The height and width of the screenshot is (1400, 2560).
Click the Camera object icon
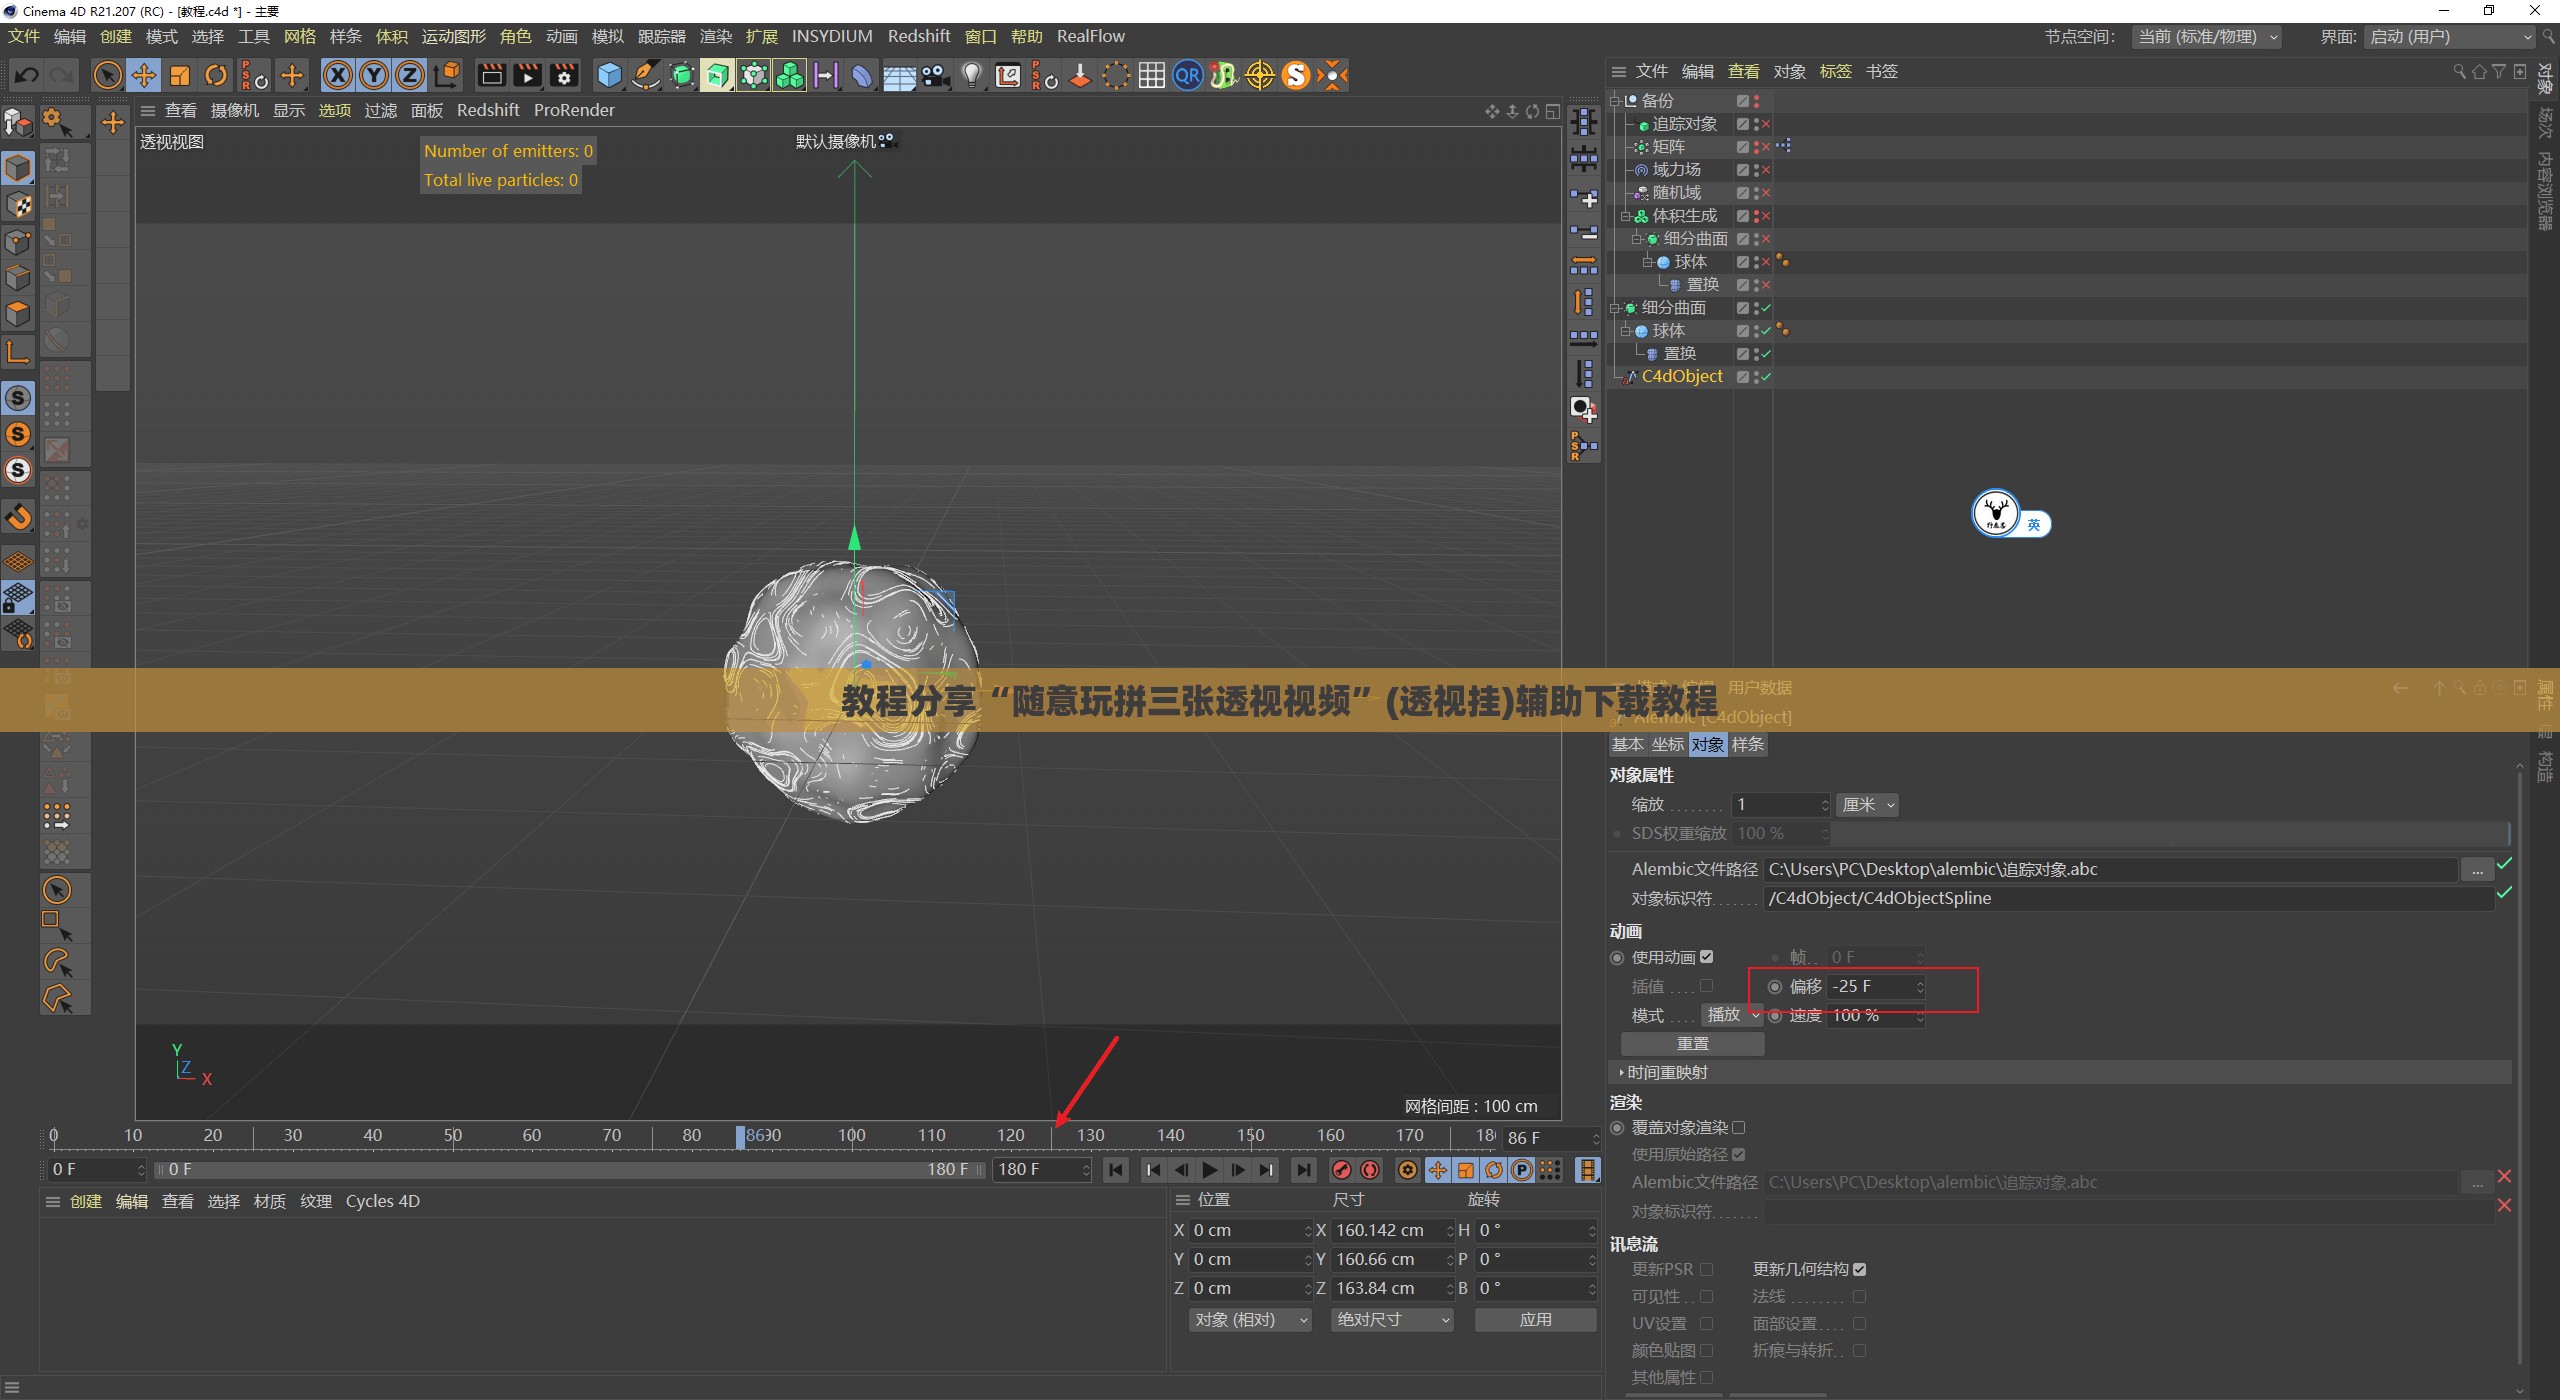(x=936, y=75)
